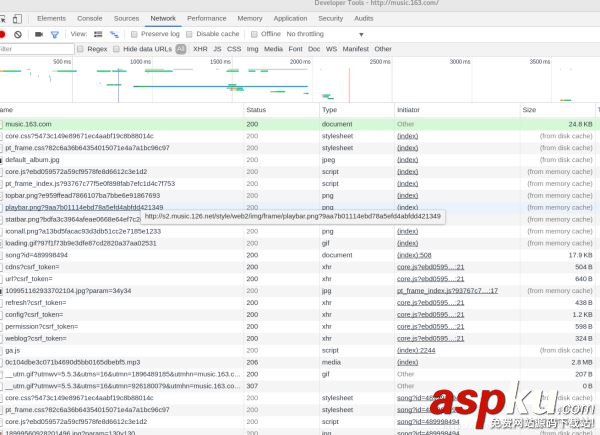Filter requests by Doc
Screen dimensions: 600x435
tap(314, 49)
